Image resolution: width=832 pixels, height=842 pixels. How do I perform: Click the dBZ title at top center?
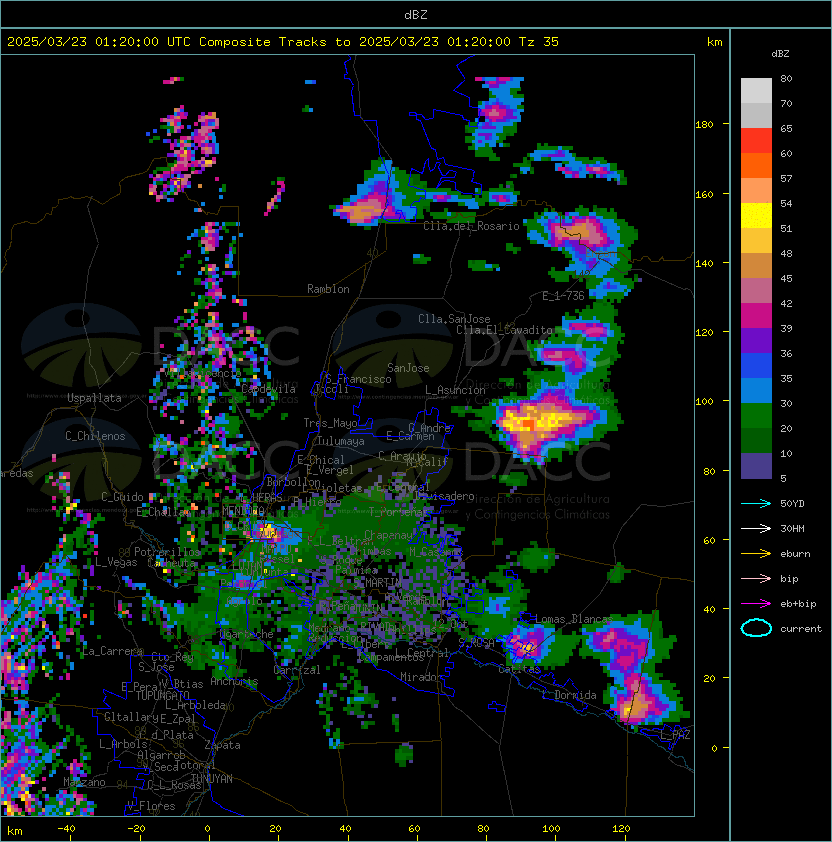pyautogui.click(x=416, y=15)
